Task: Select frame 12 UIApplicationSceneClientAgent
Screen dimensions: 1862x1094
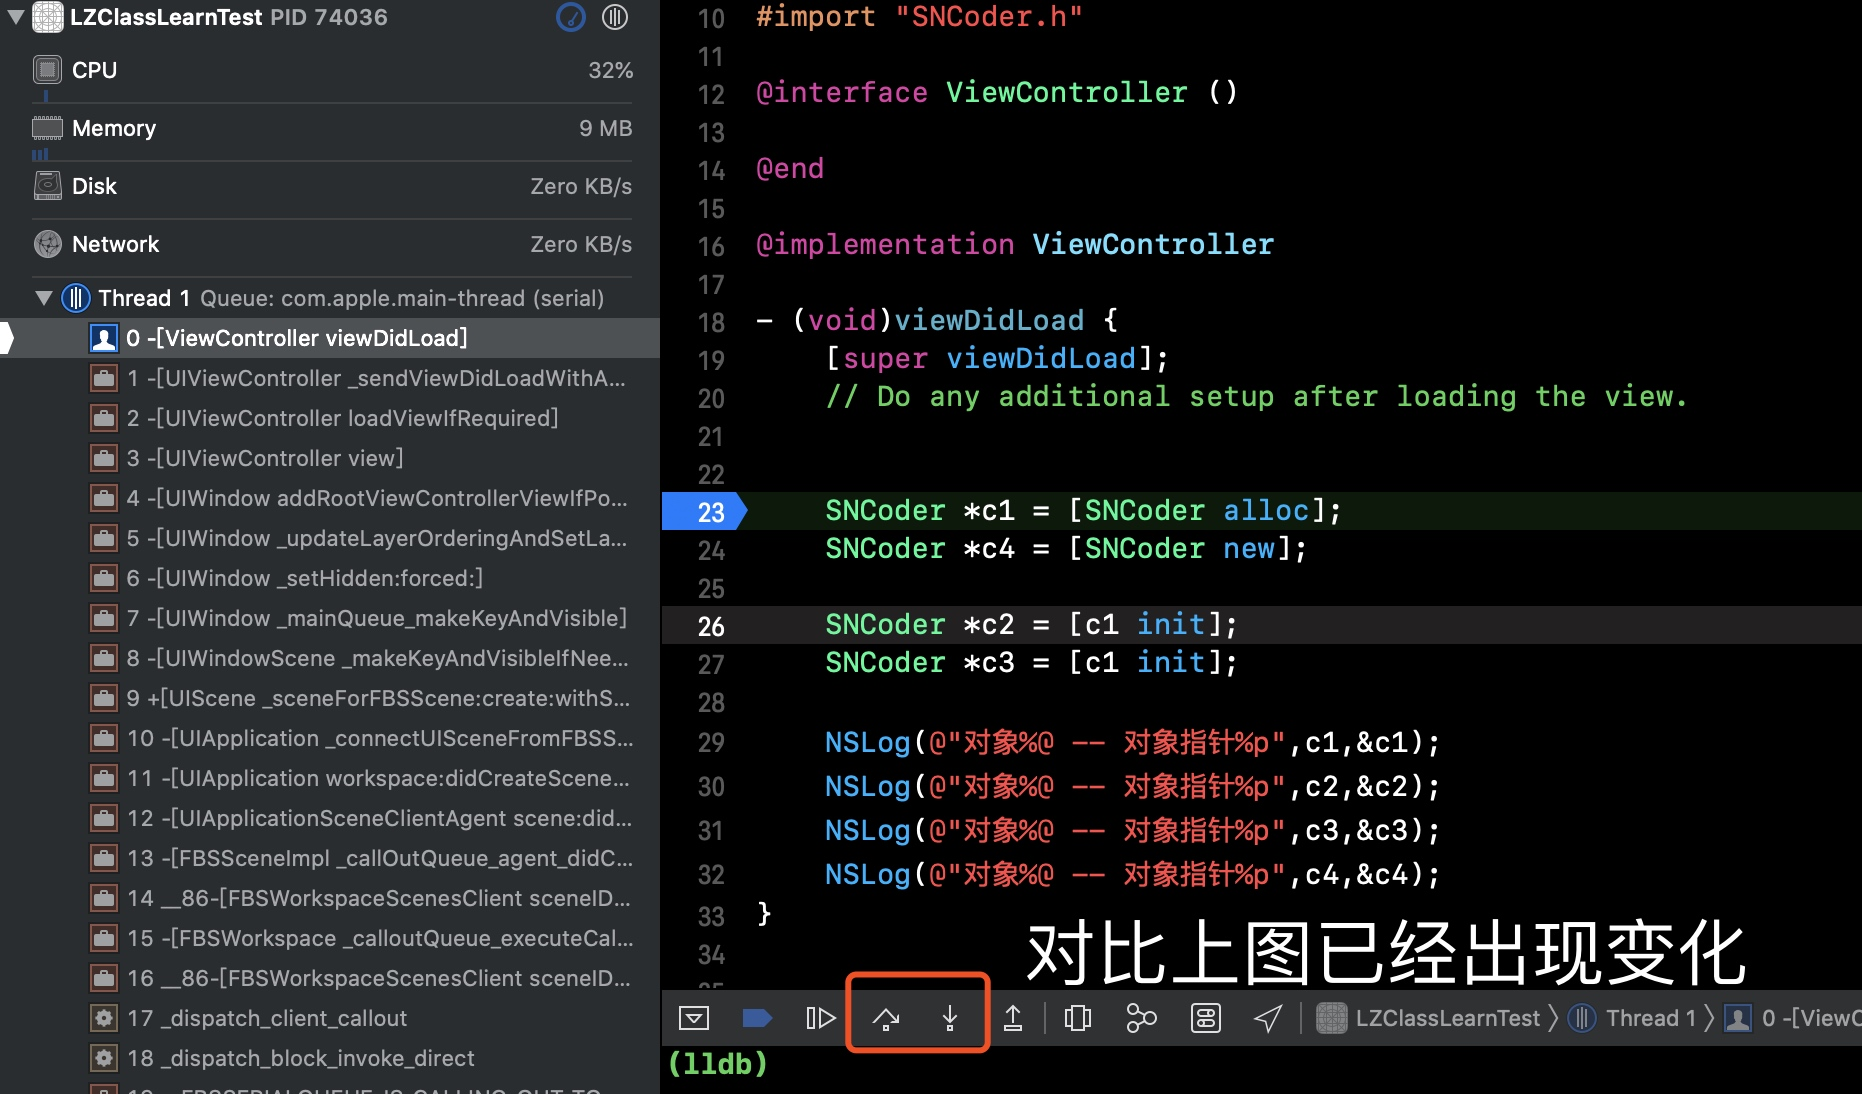Action: [330, 818]
